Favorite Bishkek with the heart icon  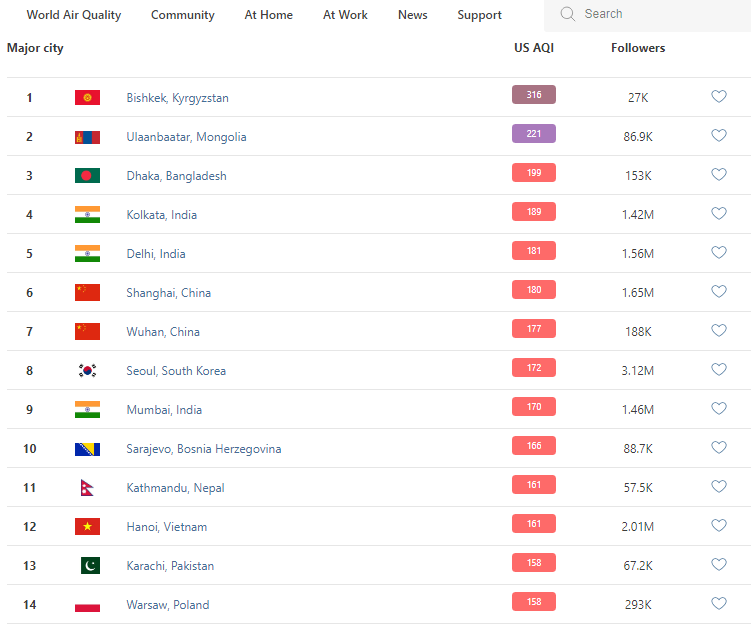[x=719, y=97]
